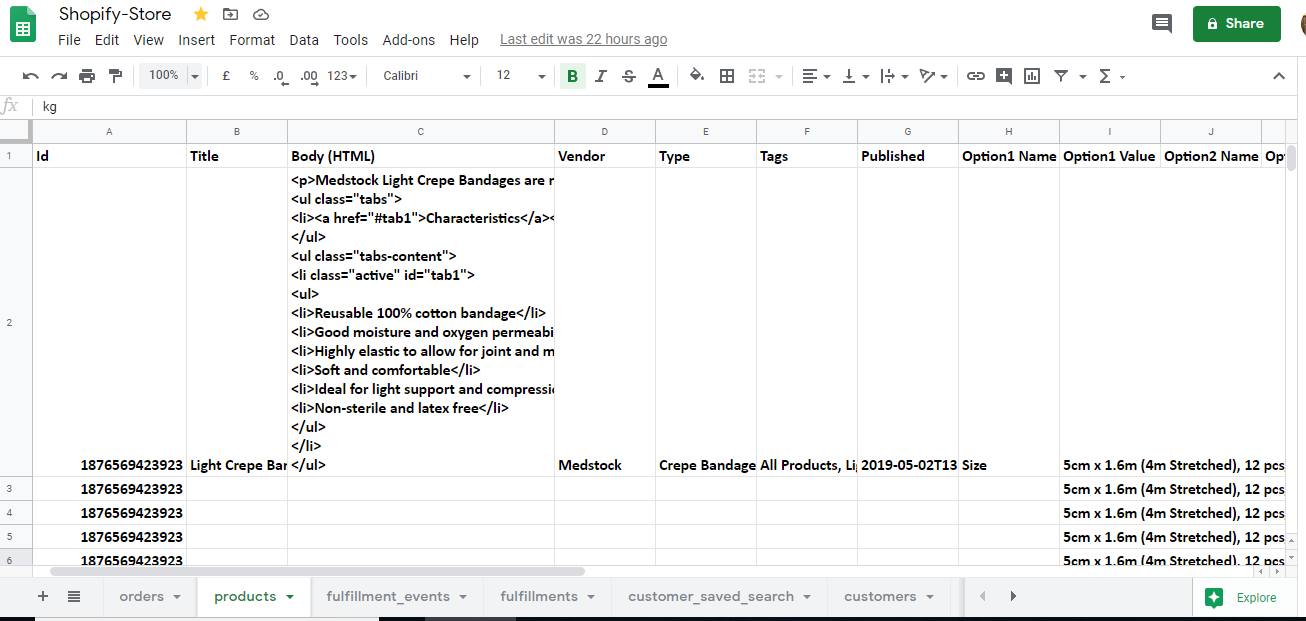Select the paint format tool
Viewport: 1306px width, 621px height.
coord(115,76)
